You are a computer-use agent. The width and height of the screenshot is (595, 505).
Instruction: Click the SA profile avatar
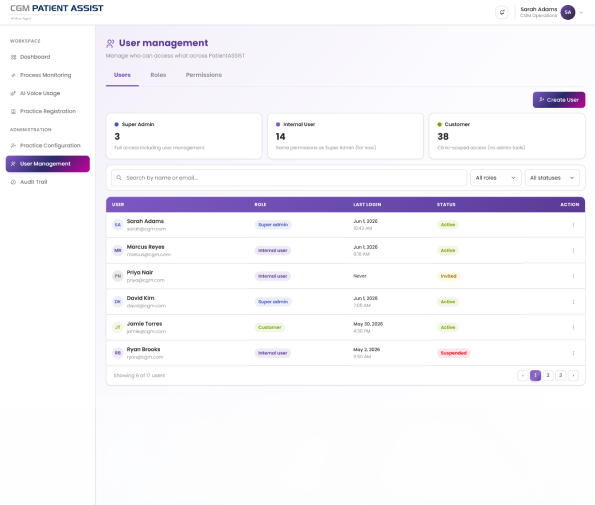(568, 12)
